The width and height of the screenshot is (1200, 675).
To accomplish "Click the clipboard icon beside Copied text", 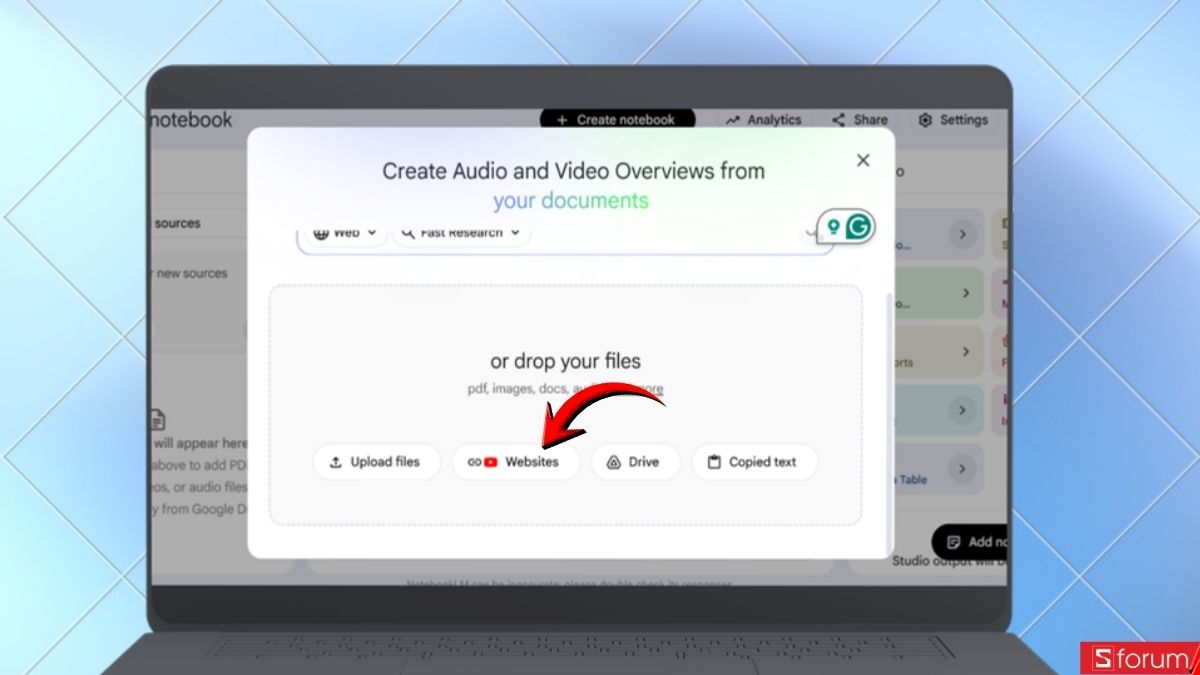I will tap(714, 462).
